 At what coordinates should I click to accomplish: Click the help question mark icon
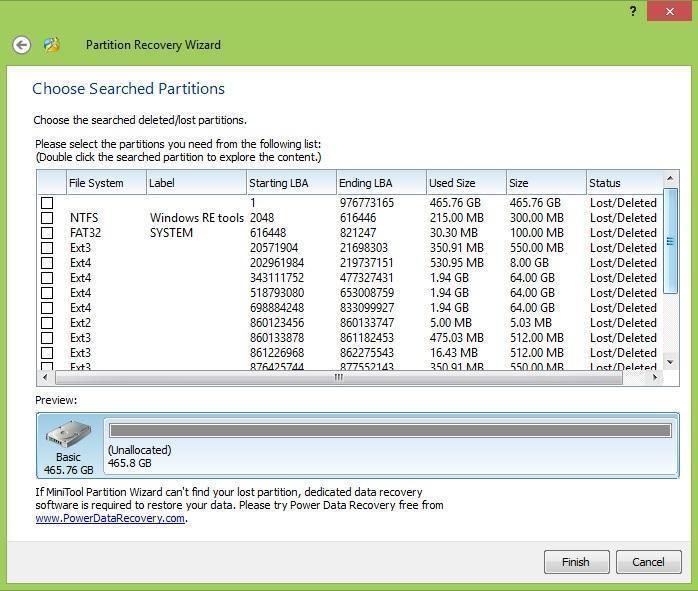[633, 11]
